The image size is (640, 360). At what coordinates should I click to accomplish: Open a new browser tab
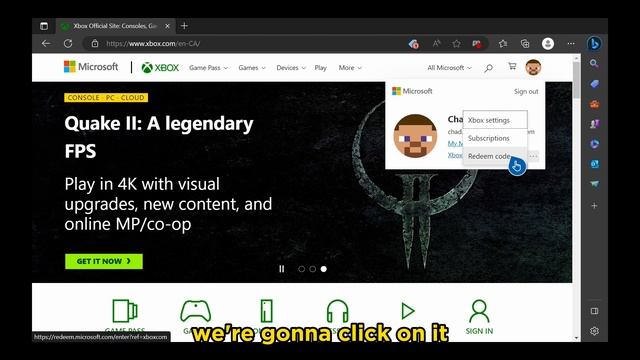[184, 26]
